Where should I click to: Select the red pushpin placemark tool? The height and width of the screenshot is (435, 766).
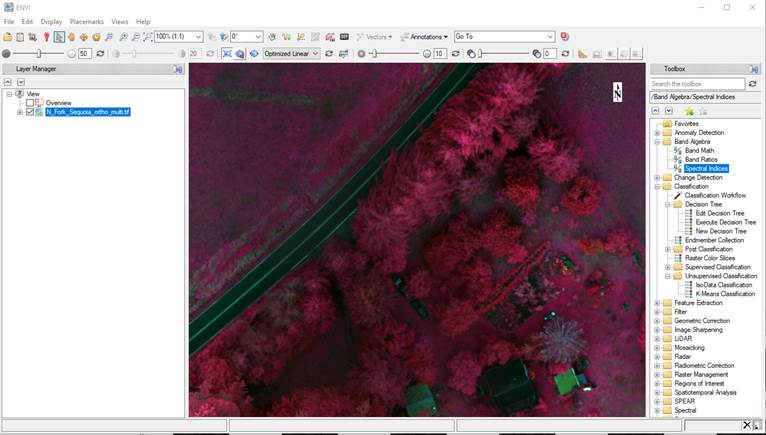(46, 37)
